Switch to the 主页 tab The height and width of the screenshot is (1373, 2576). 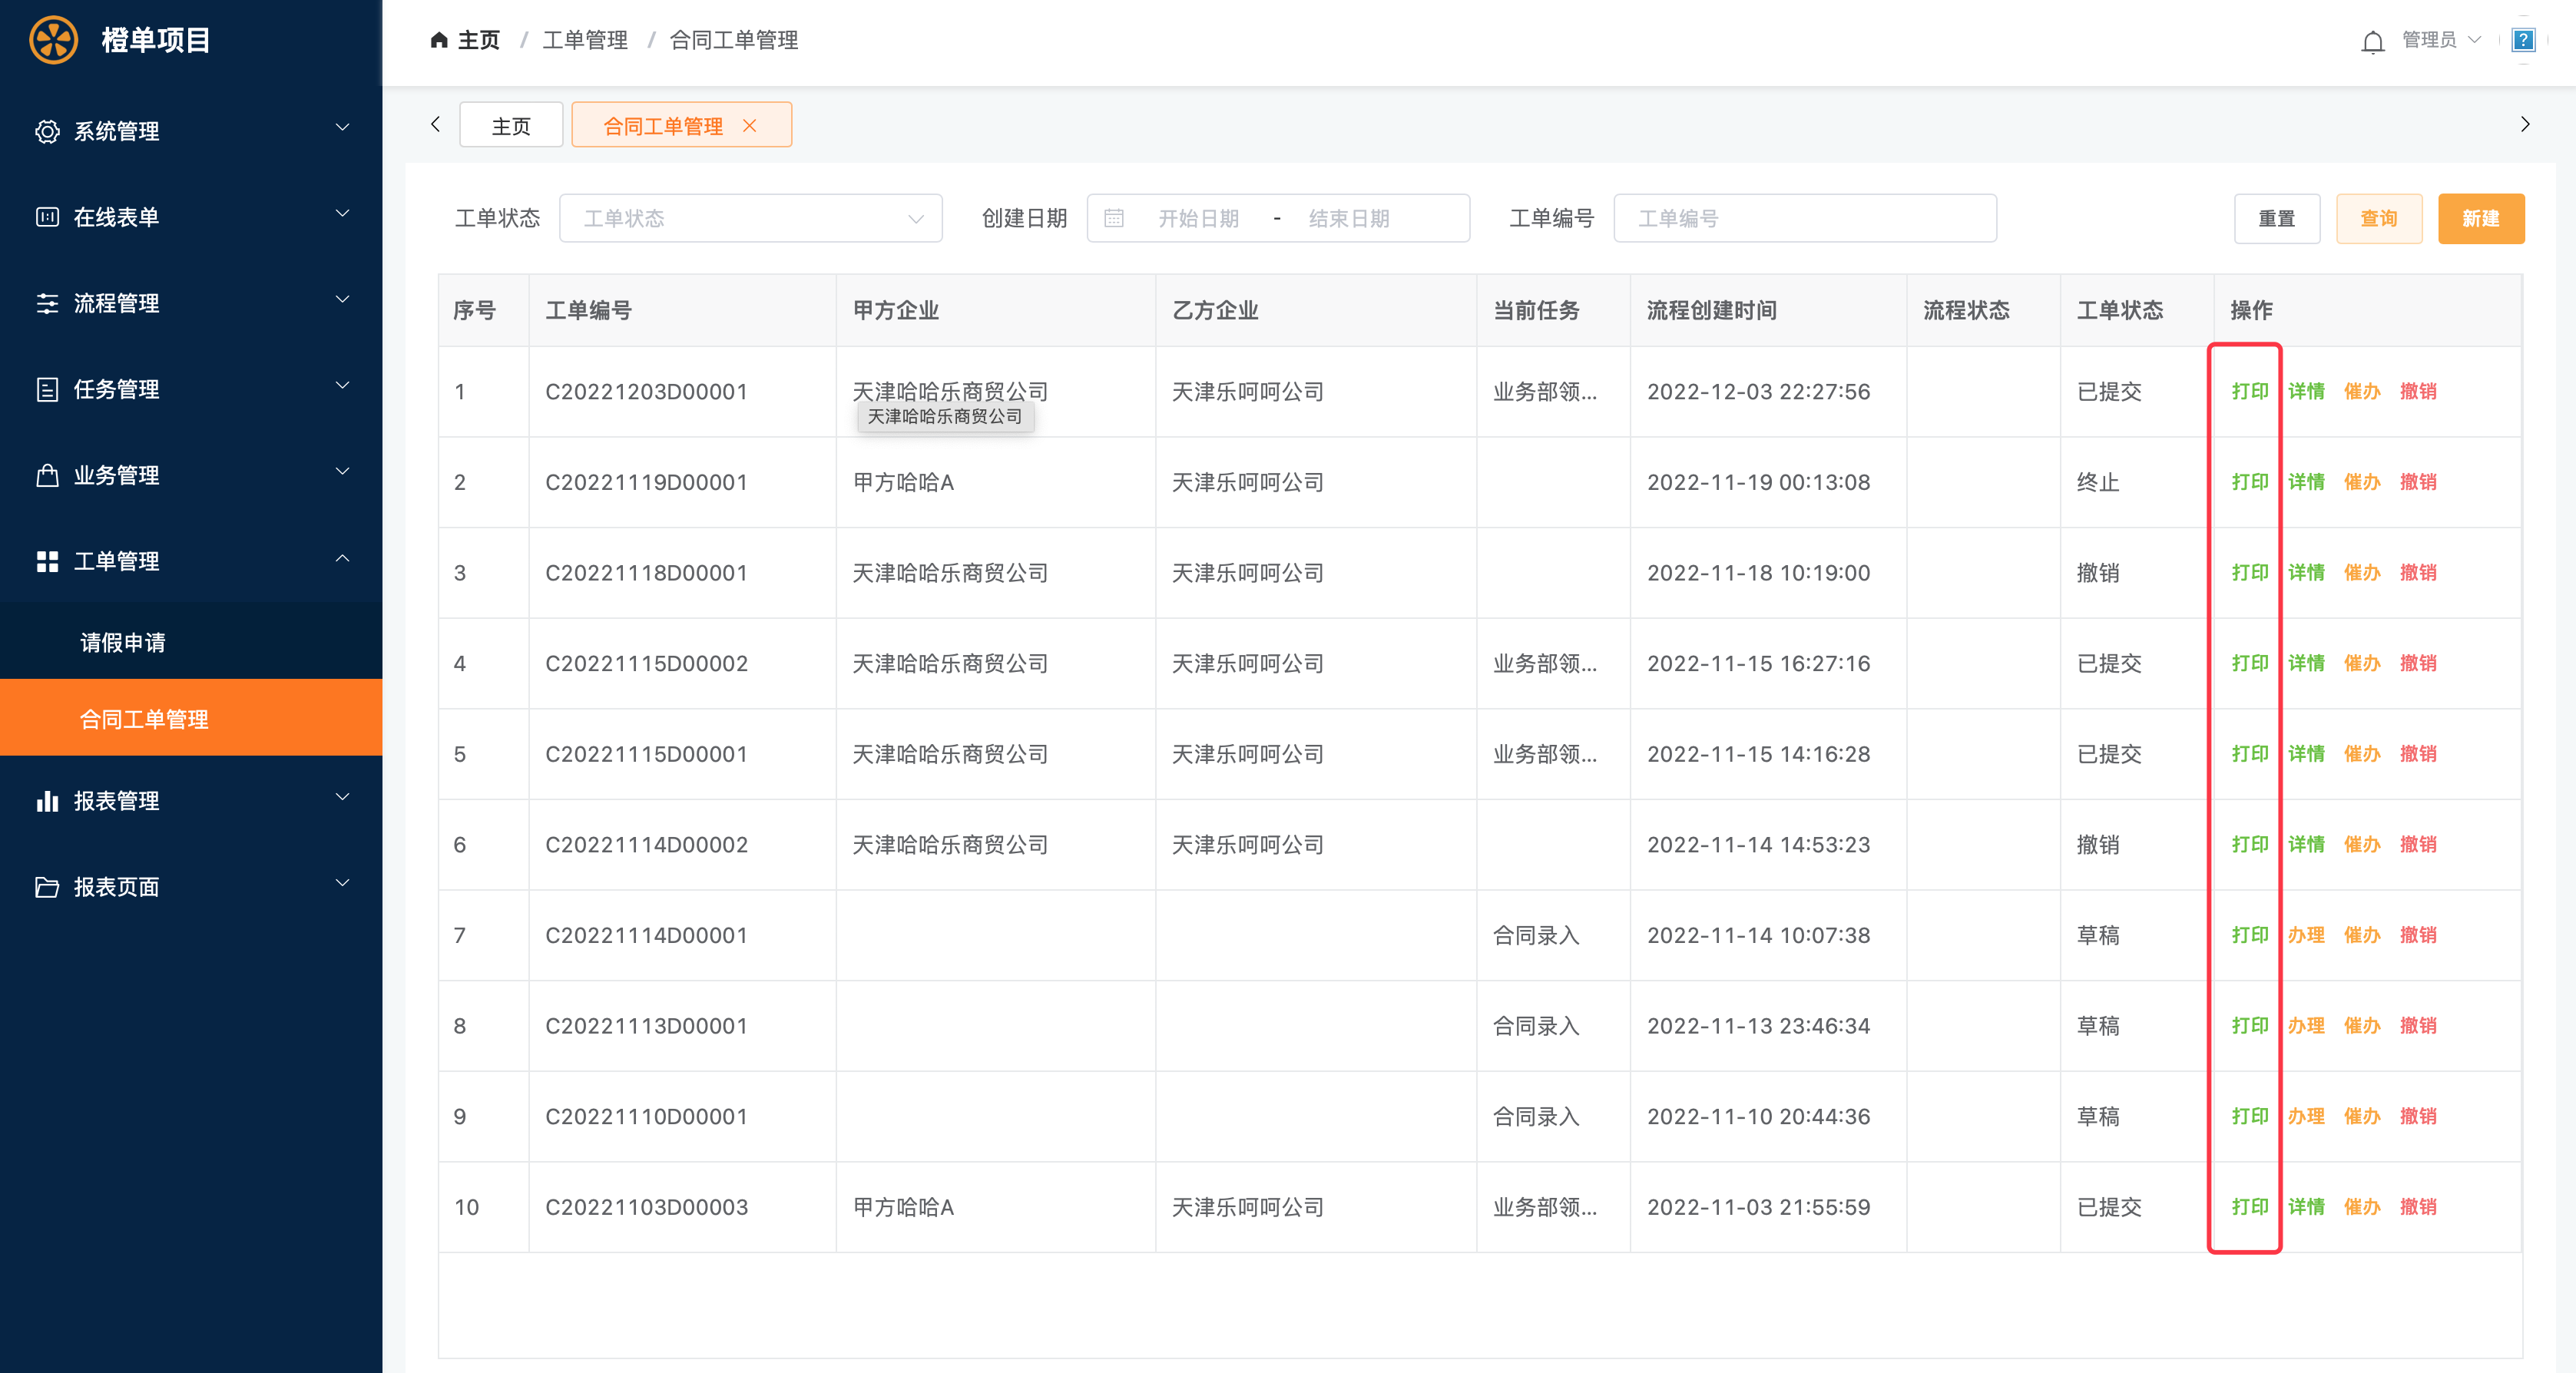511,126
